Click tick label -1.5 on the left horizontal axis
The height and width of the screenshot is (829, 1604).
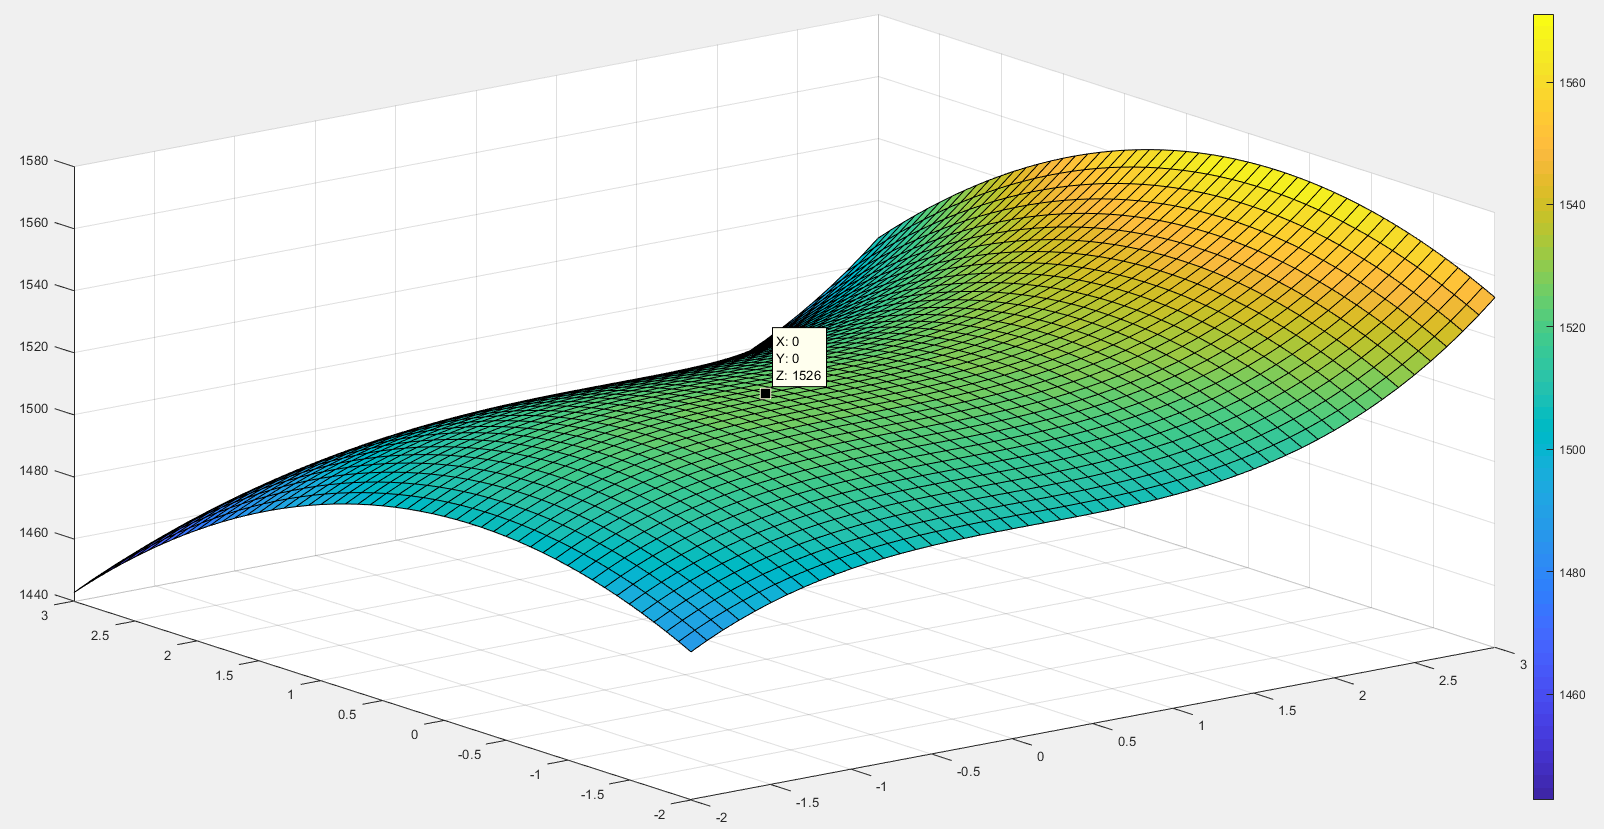point(592,795)
